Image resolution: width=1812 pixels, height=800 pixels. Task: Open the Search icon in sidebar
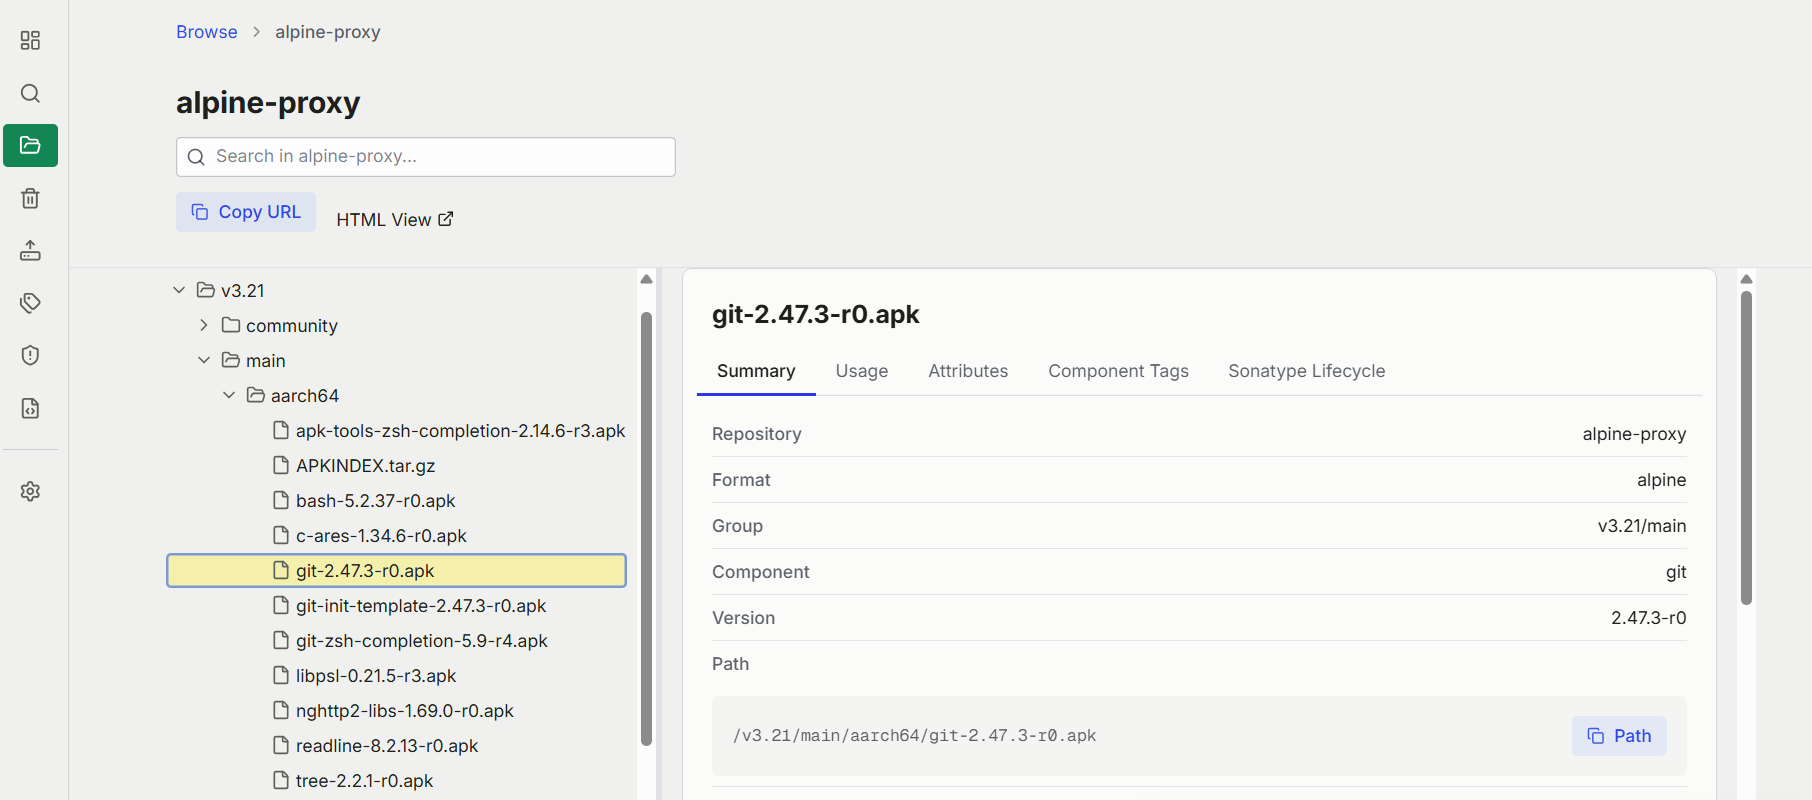tap(30, 93)
